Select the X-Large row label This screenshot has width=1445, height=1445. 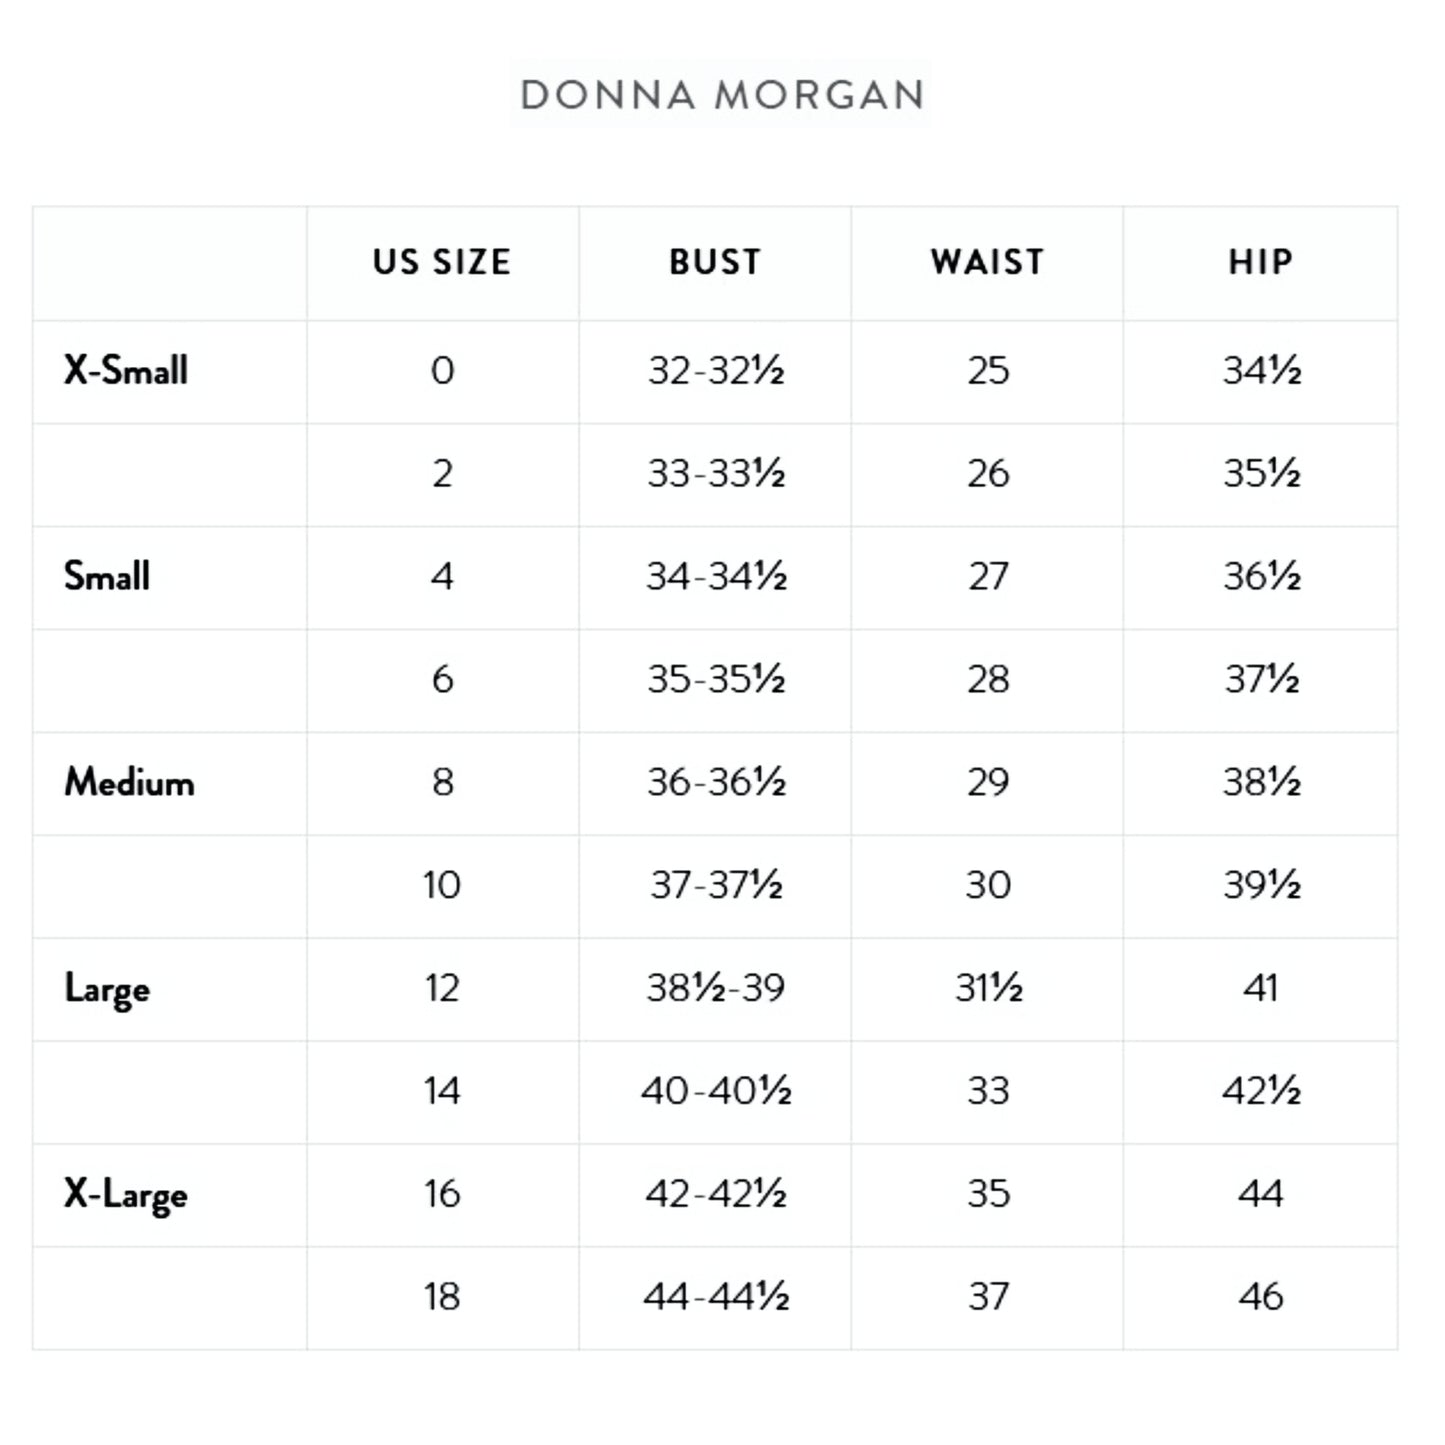coord(126,1194)
